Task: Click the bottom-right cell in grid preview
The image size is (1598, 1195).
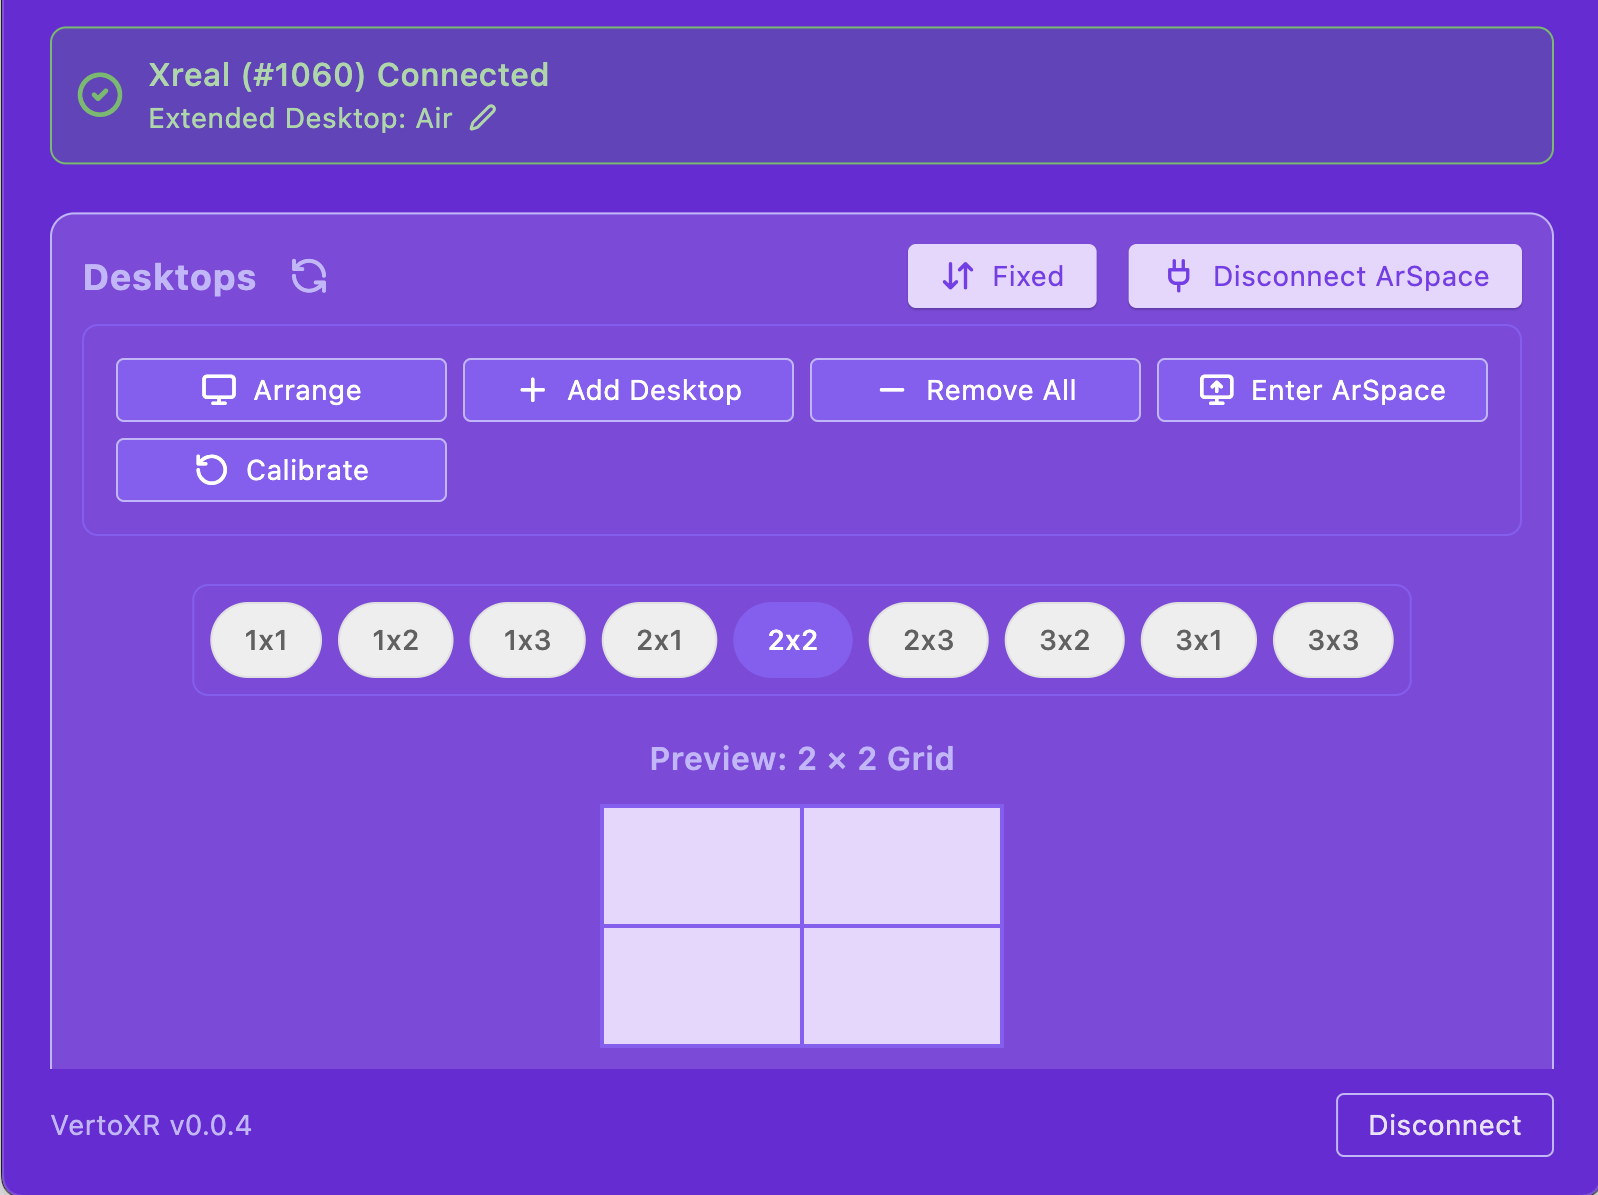Action: 902,986
